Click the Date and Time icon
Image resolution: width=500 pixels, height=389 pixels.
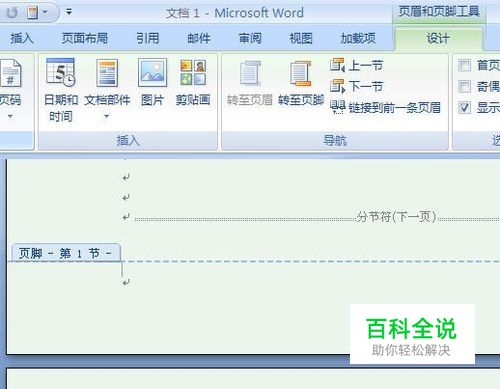tap(61, 72)
